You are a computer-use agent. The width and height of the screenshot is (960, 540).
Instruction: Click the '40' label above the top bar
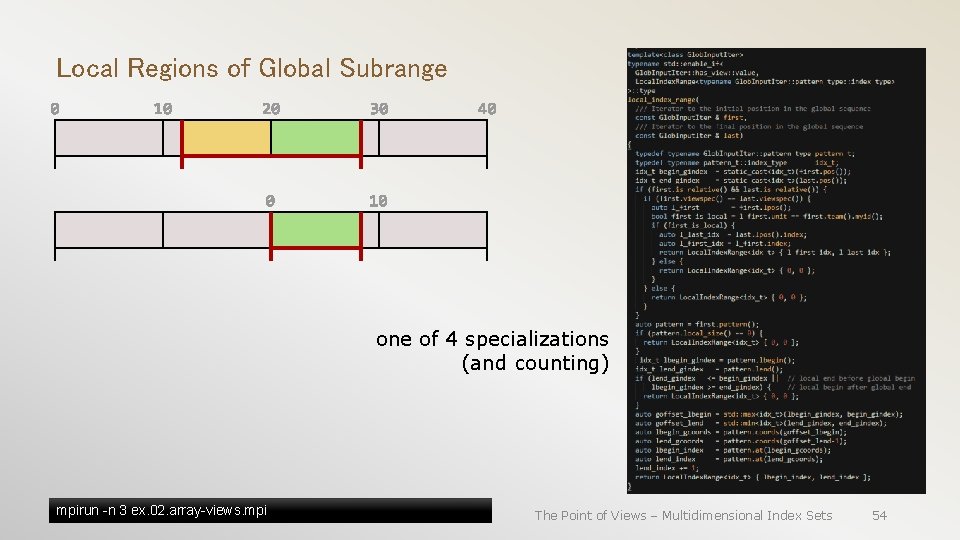pyautogui.click(x=487, y=109)
